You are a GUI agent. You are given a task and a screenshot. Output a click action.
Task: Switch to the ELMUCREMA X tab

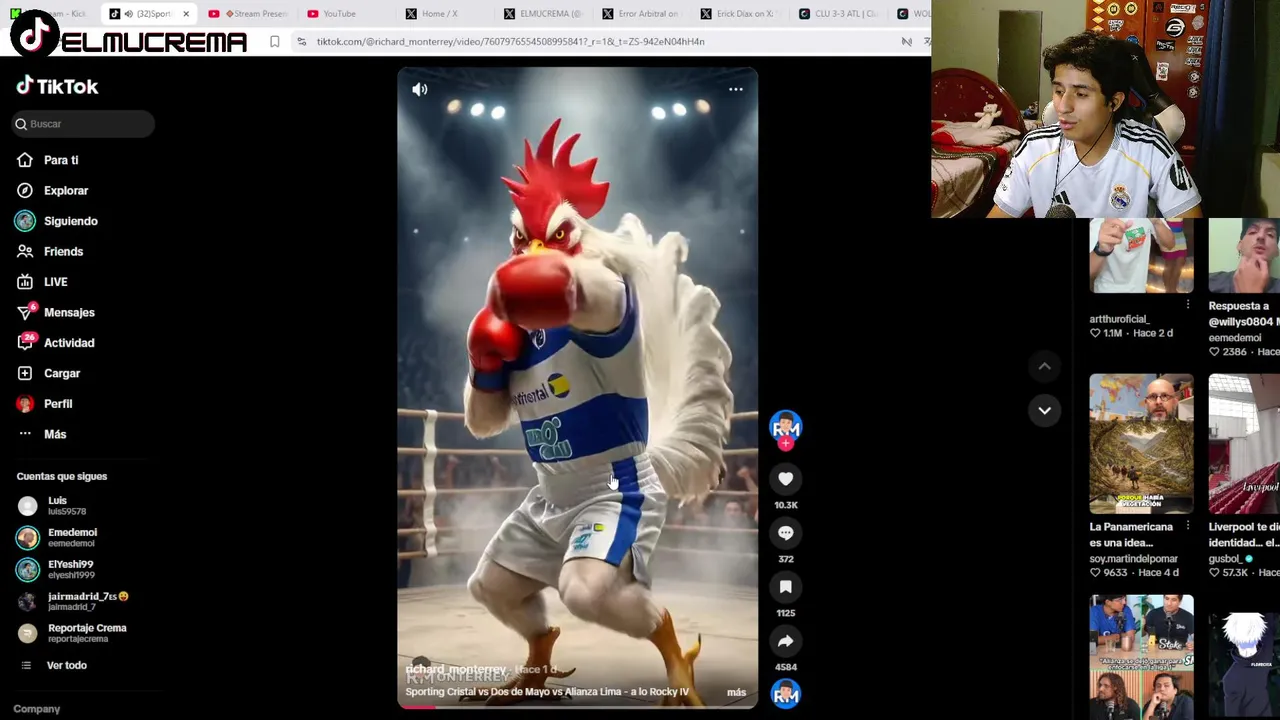click(542, 14)
